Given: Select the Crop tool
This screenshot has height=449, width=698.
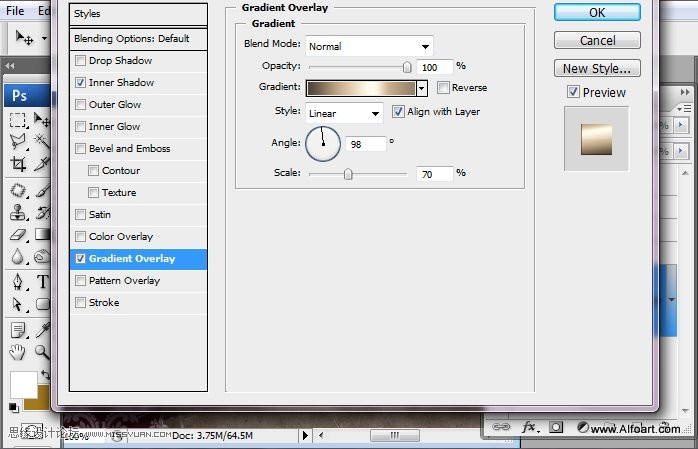Looking at the screenshot, I should pos(18,164).
